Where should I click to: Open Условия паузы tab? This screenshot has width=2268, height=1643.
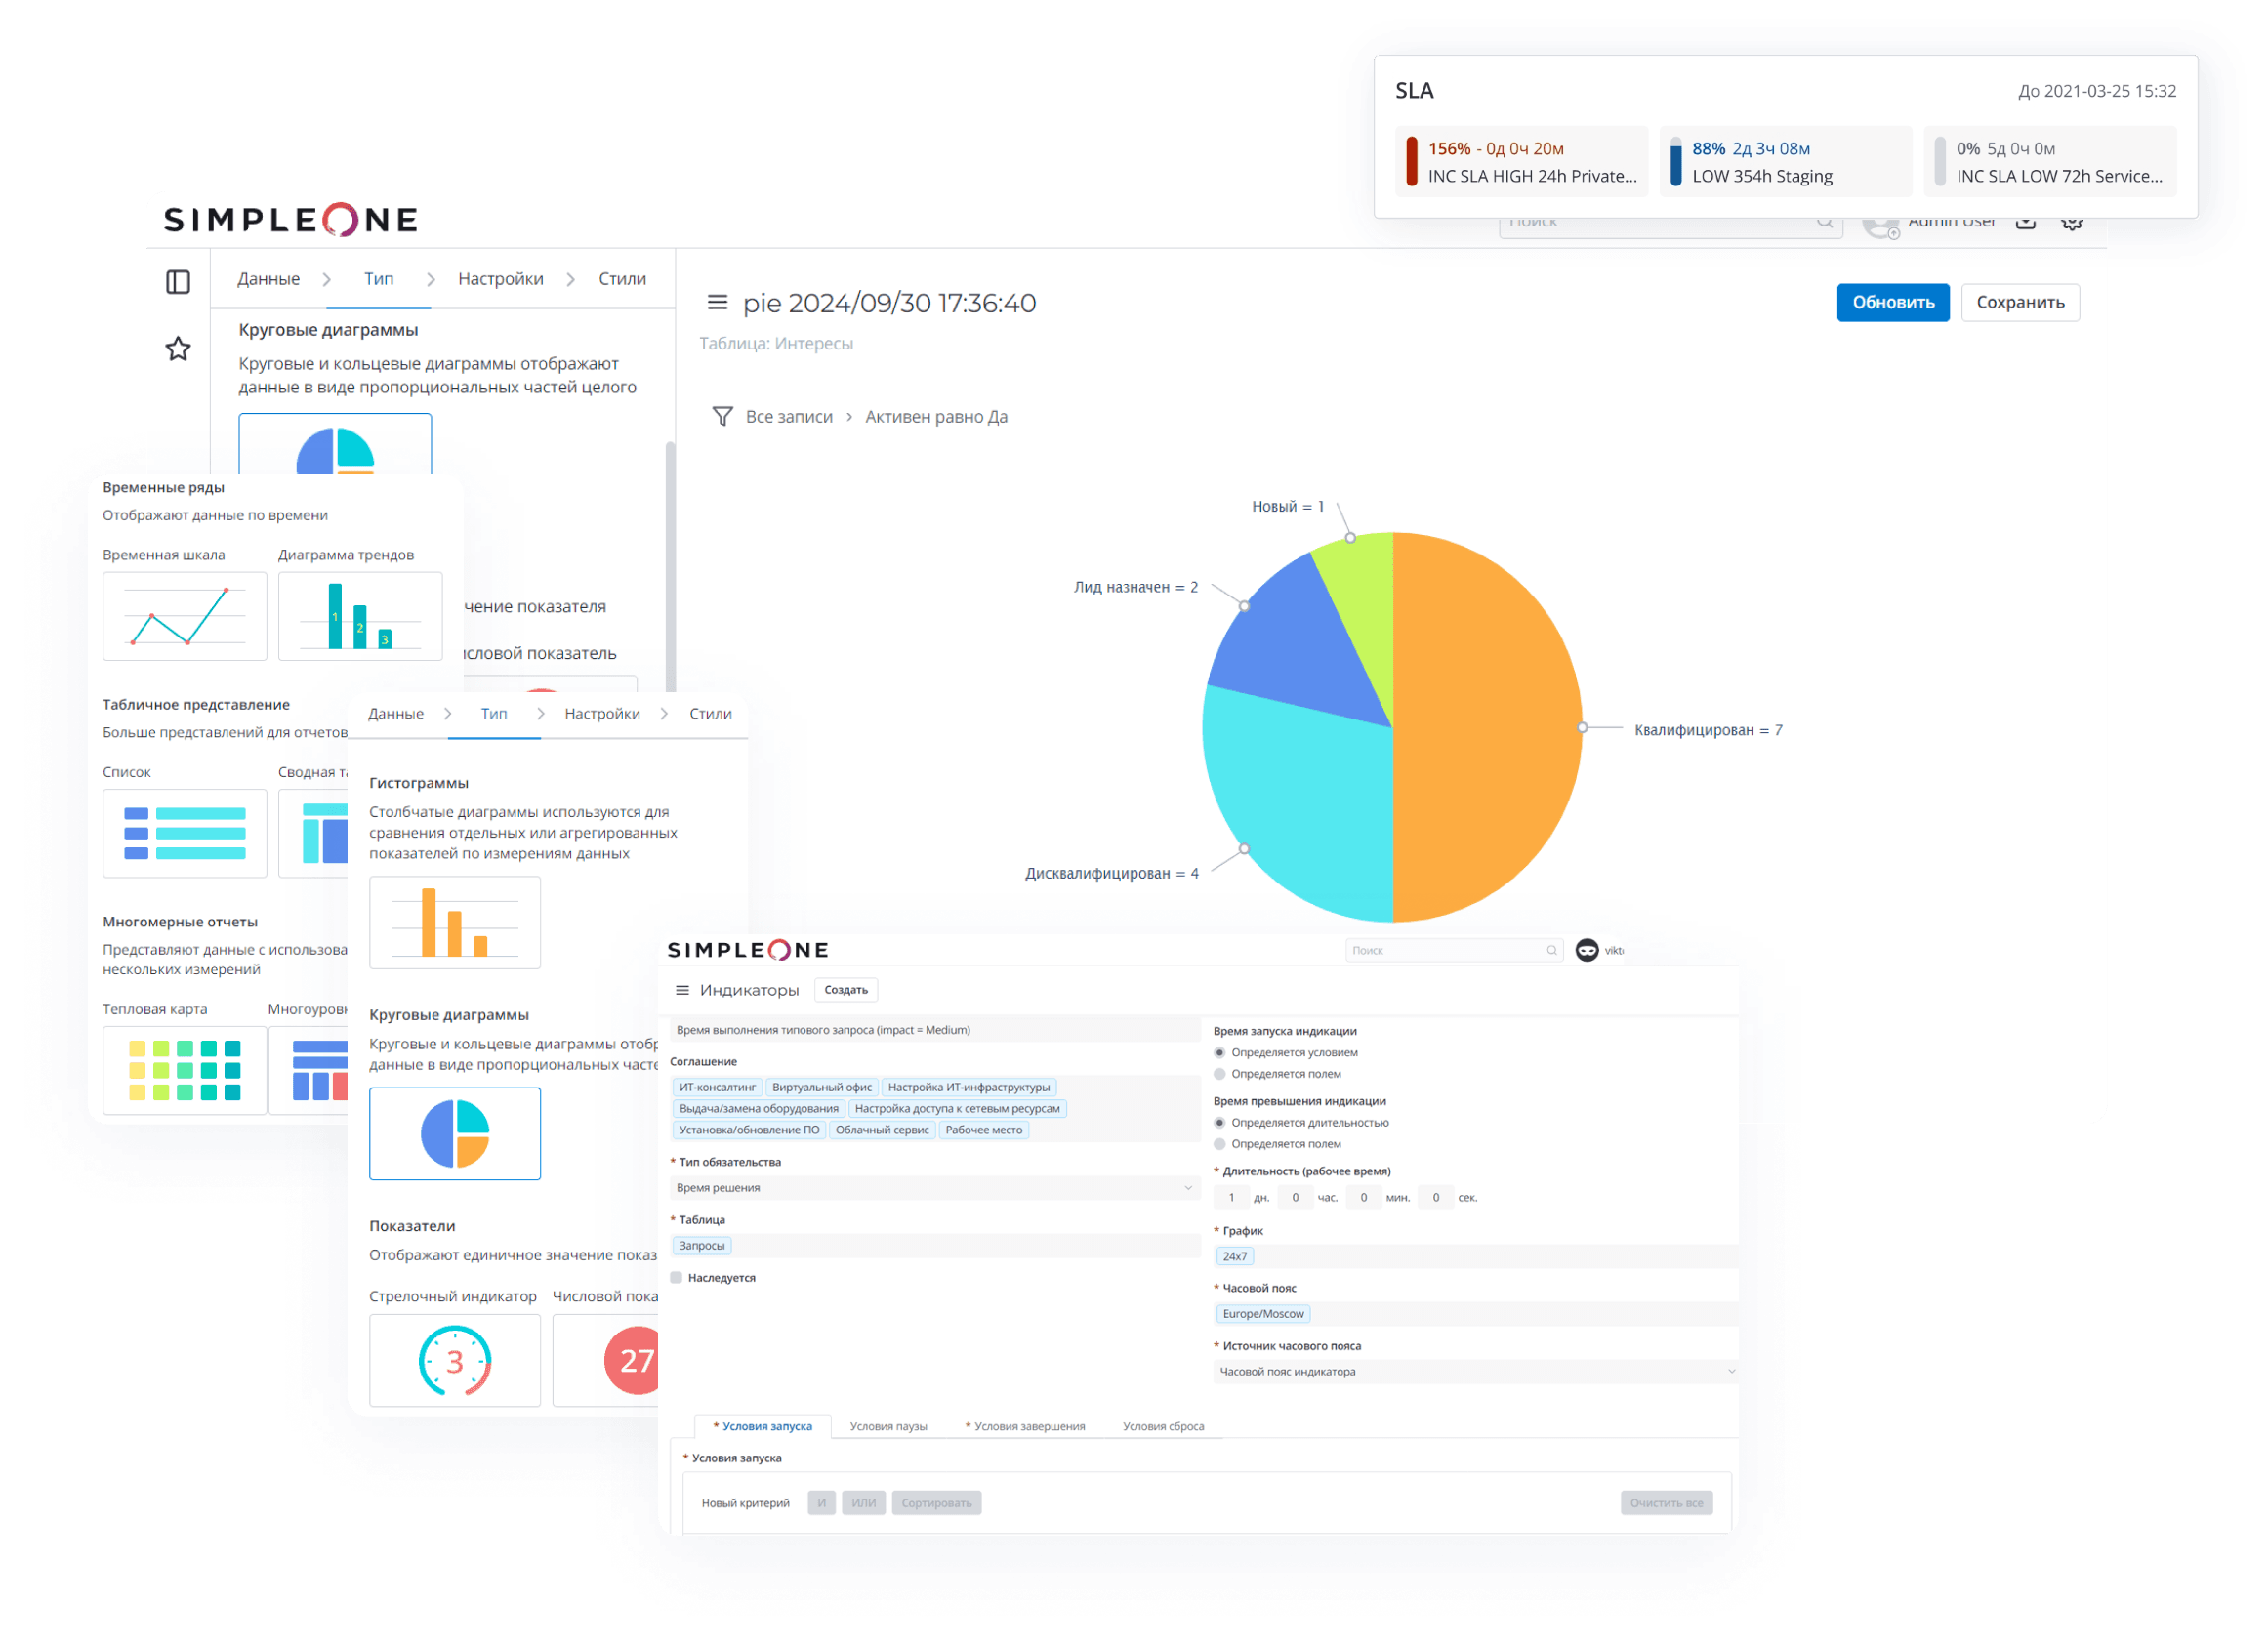[x=888, y=1426]
